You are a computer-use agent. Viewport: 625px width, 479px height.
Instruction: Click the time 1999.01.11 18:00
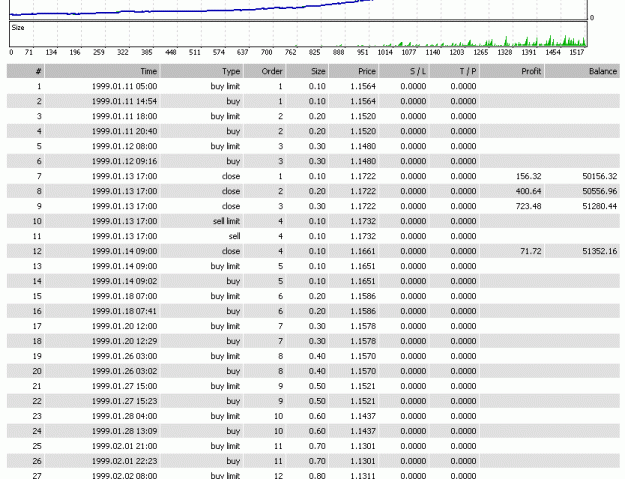point(124,116)
